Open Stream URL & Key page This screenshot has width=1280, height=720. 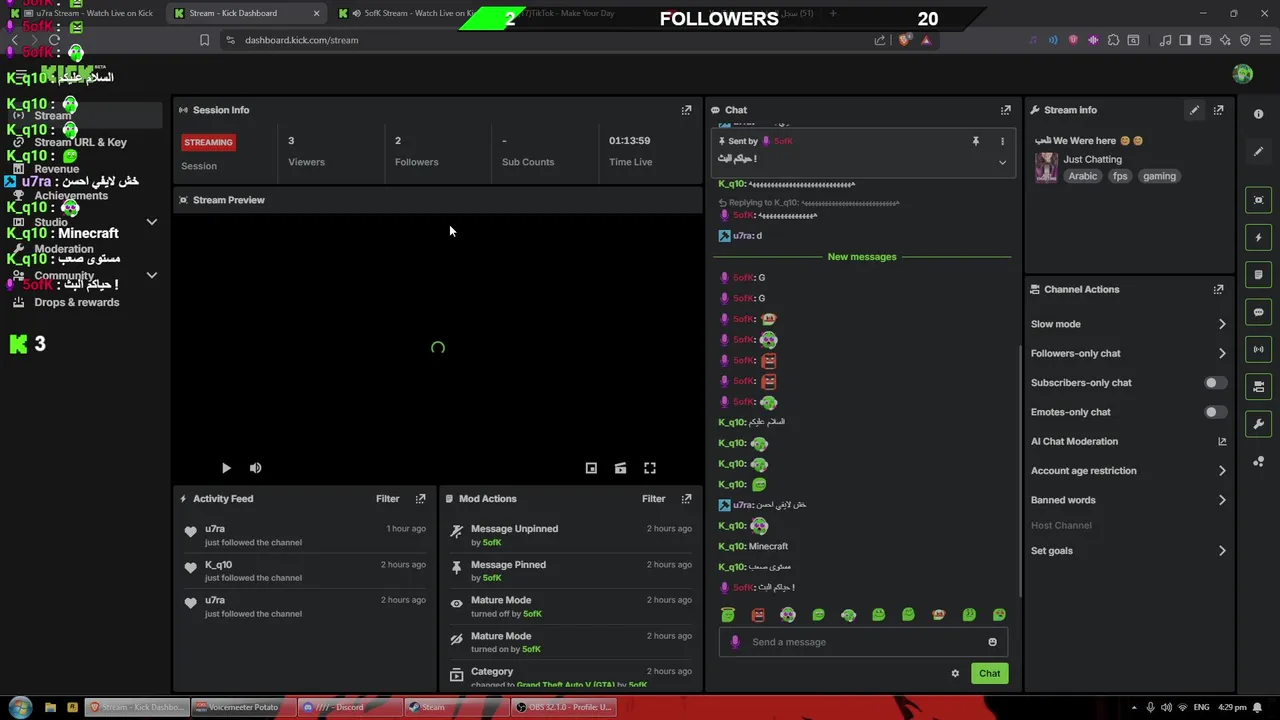tap(81, 142)
